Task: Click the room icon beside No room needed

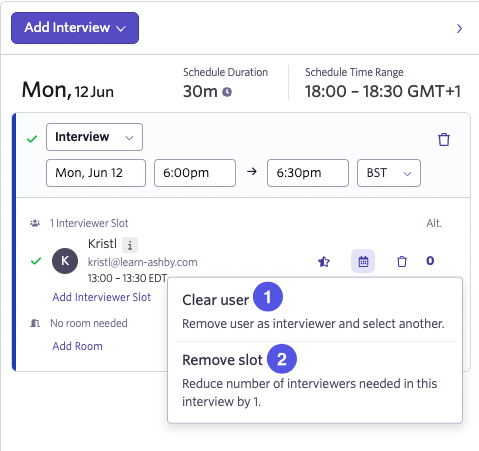Action: click(35, 323)
